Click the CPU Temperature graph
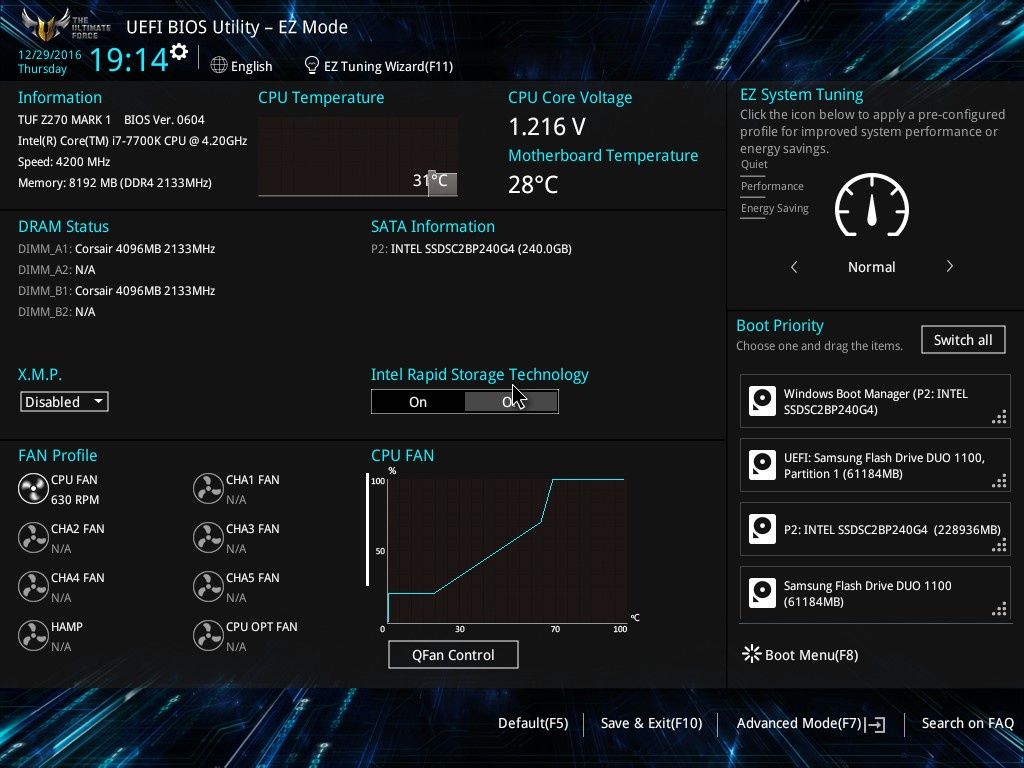Image resolution: width=1024 pixels, height=768 pixels. [358, 157]
